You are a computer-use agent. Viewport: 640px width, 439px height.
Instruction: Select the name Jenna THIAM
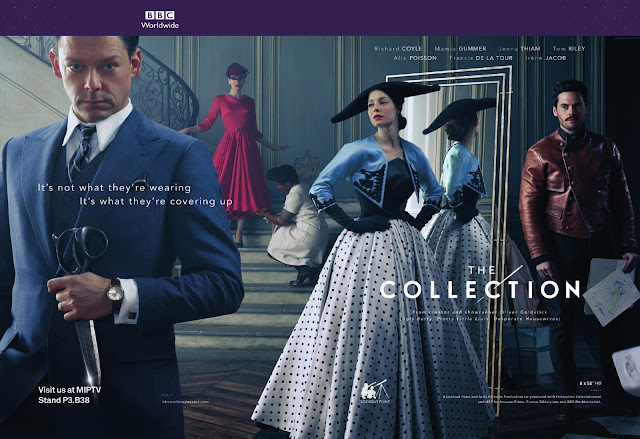click(x=519, y=49)
